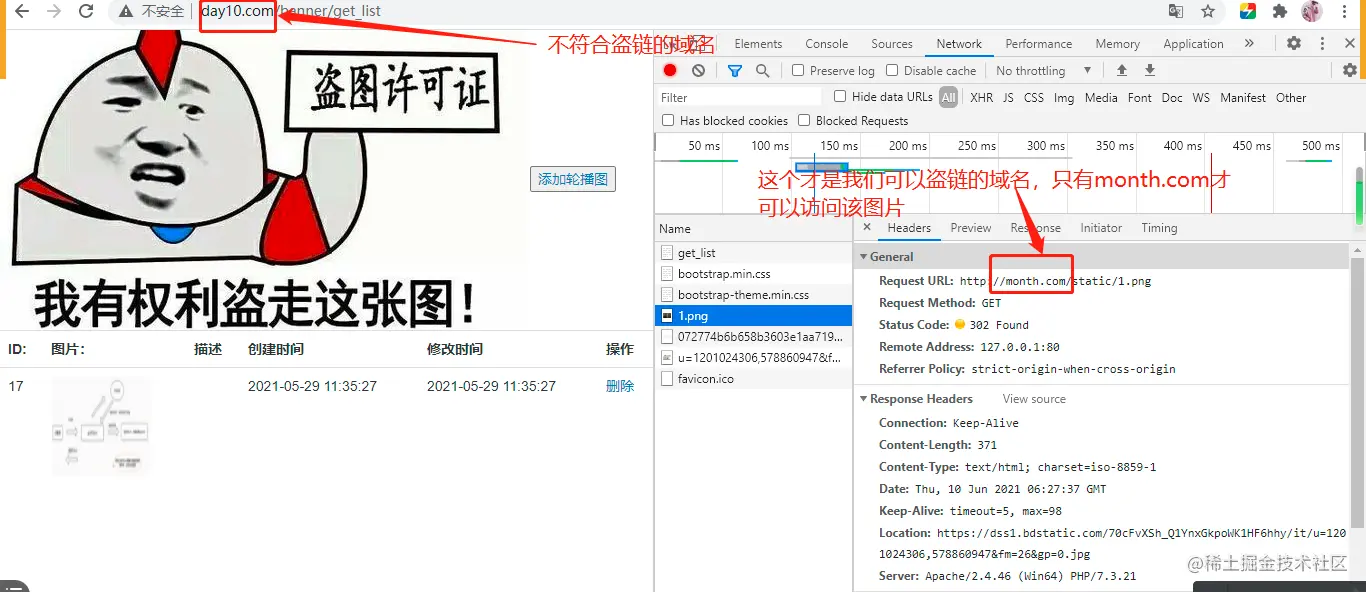Select bootstrap-theme.min.css request in list
Screen dimensions: 1366x592
(754, 295)
